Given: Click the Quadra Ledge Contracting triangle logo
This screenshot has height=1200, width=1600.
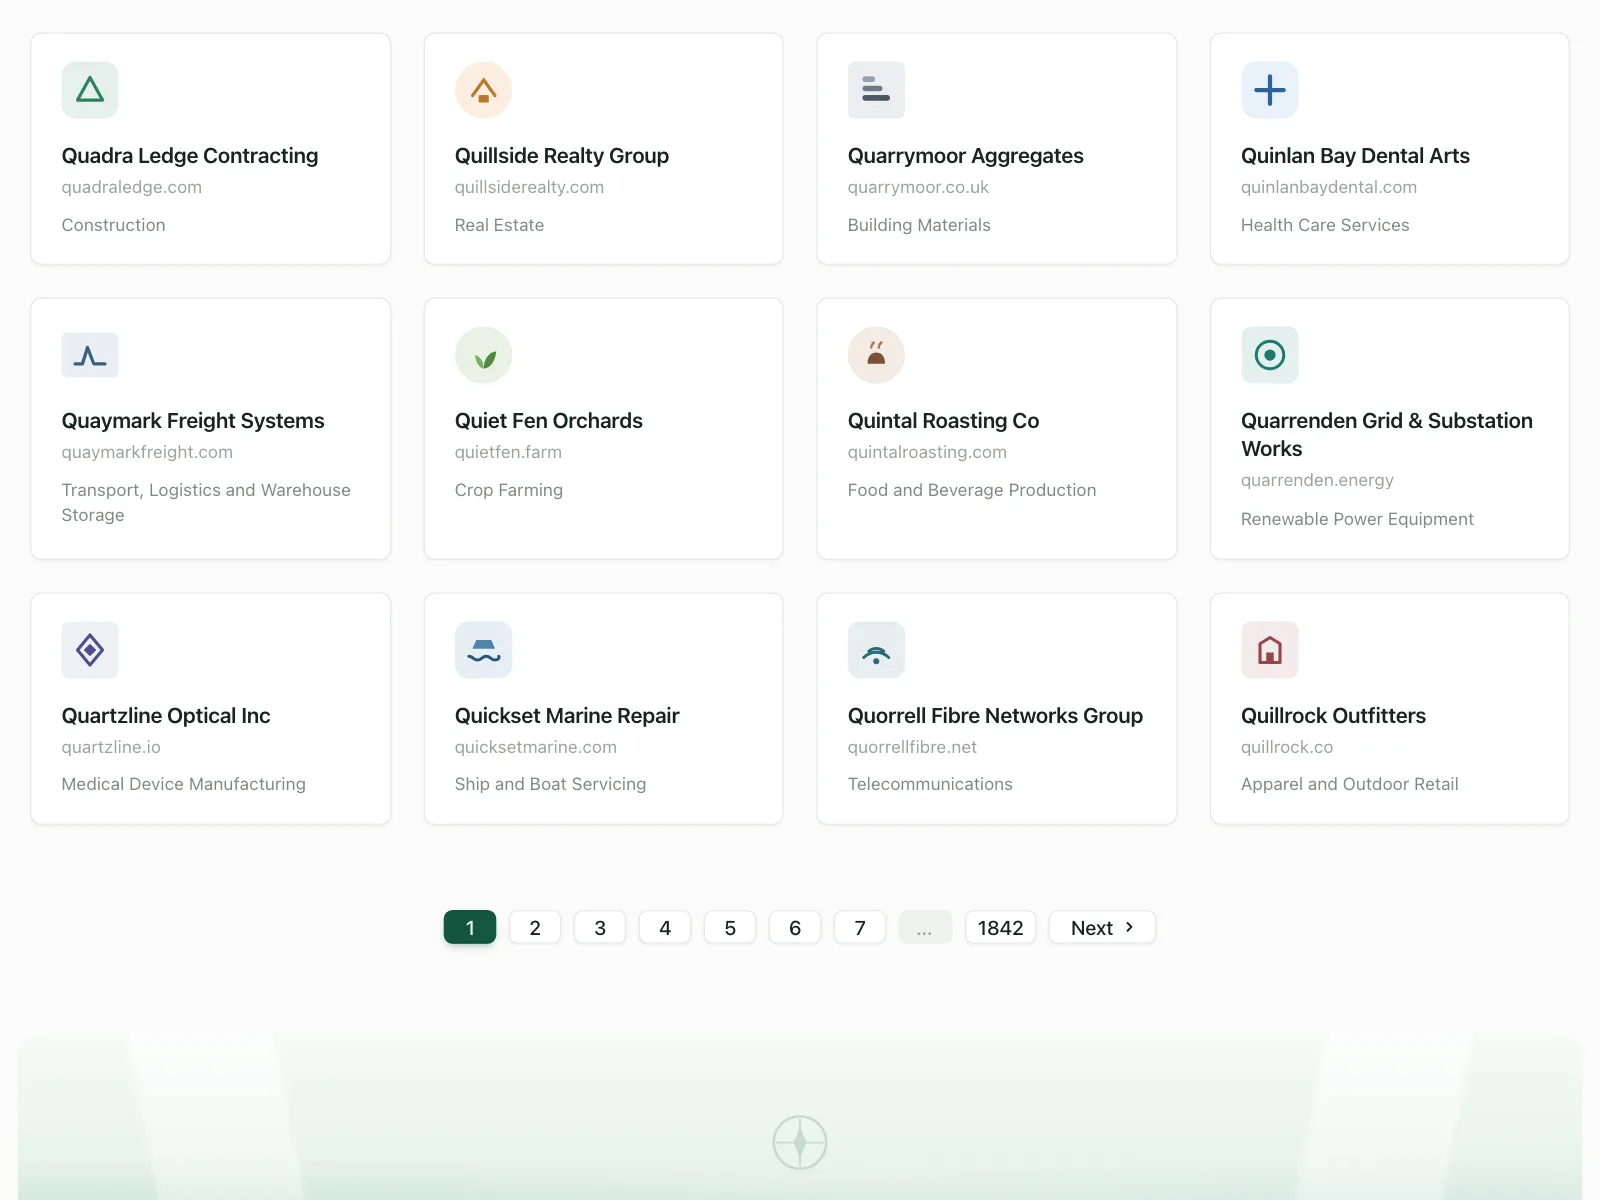Looking at the screenshot, I should click(x=90, y=90).
